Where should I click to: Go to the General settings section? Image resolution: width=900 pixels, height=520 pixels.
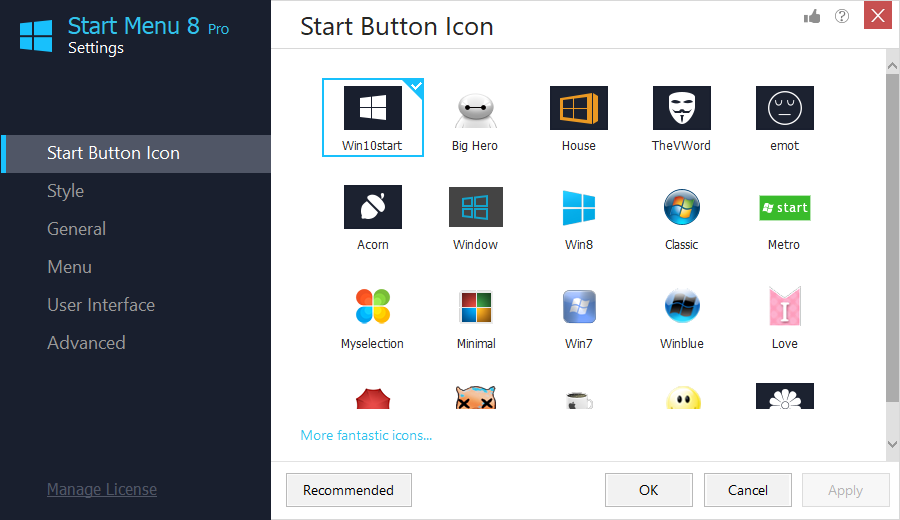[x=76, y=229]
